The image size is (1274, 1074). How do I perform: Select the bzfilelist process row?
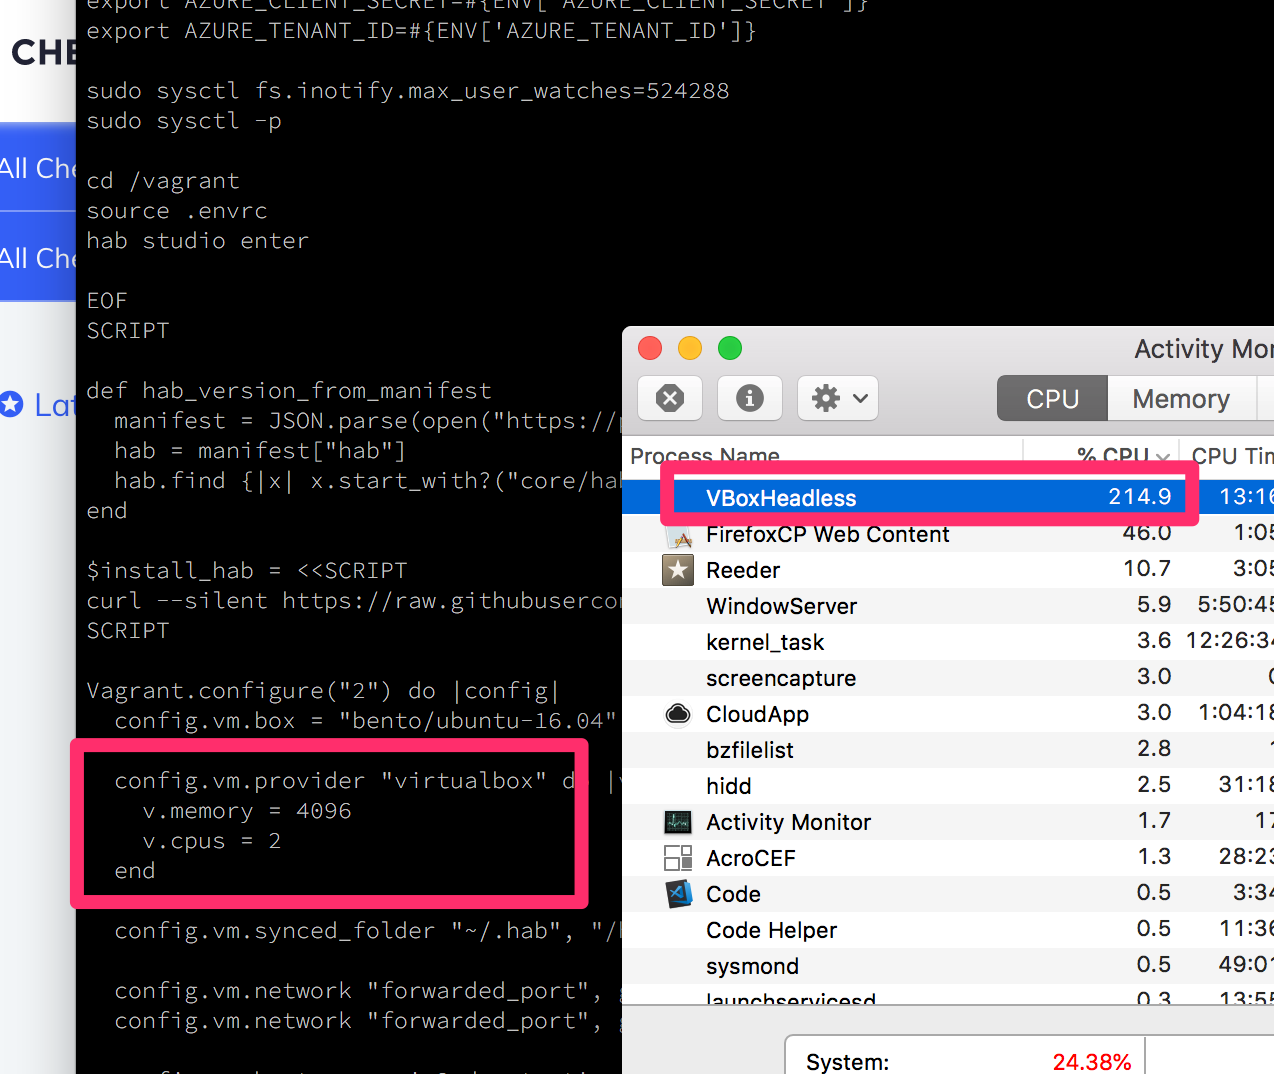948,749
